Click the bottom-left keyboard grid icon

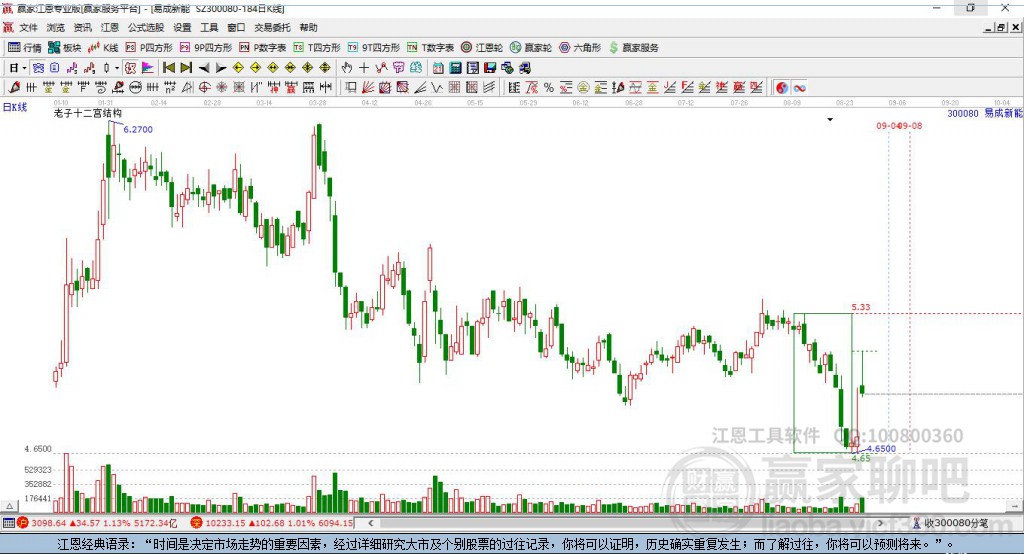point(8,523)
